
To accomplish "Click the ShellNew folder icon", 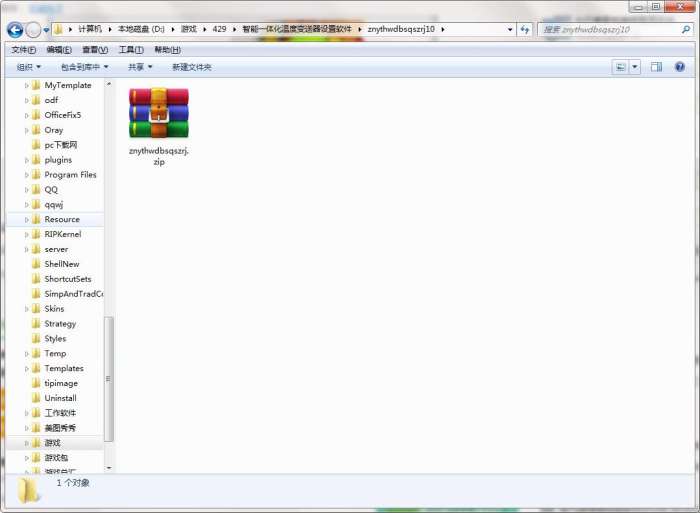I will click(37, 264).
